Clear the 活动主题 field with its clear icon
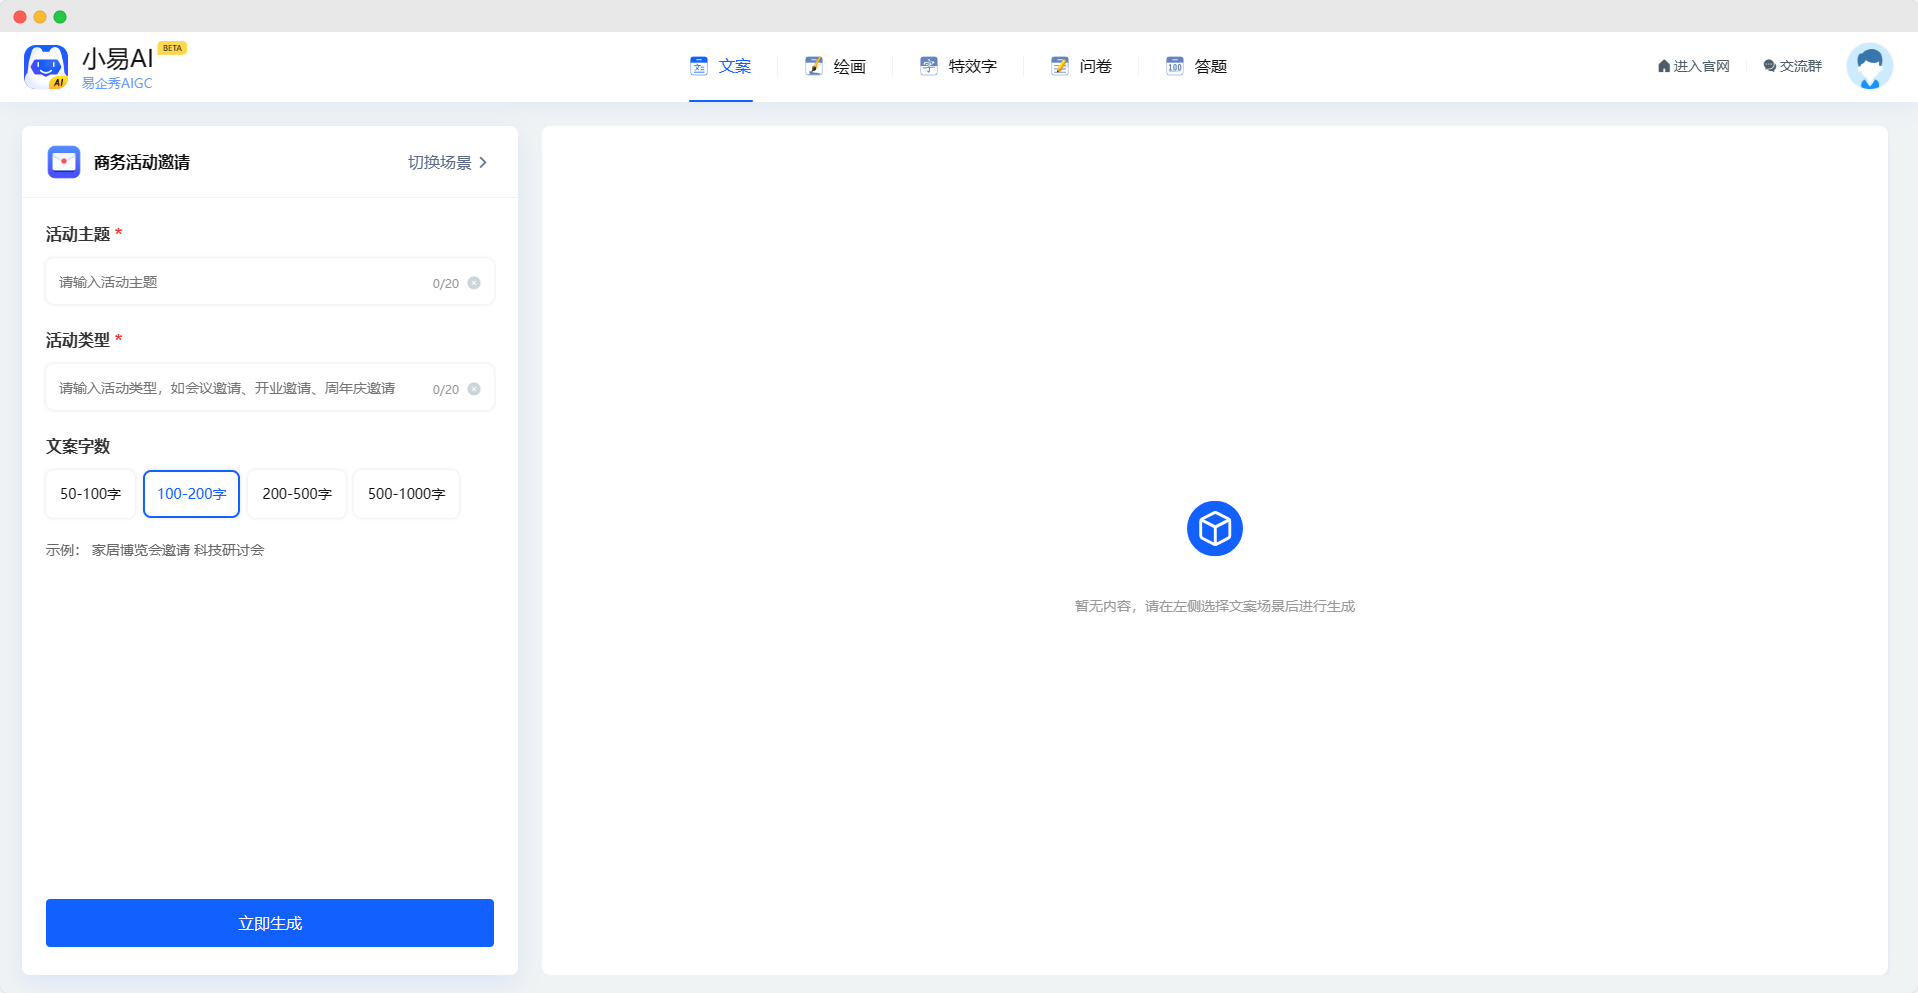This screenshot has height=993, width=1918. coord(474,283)
